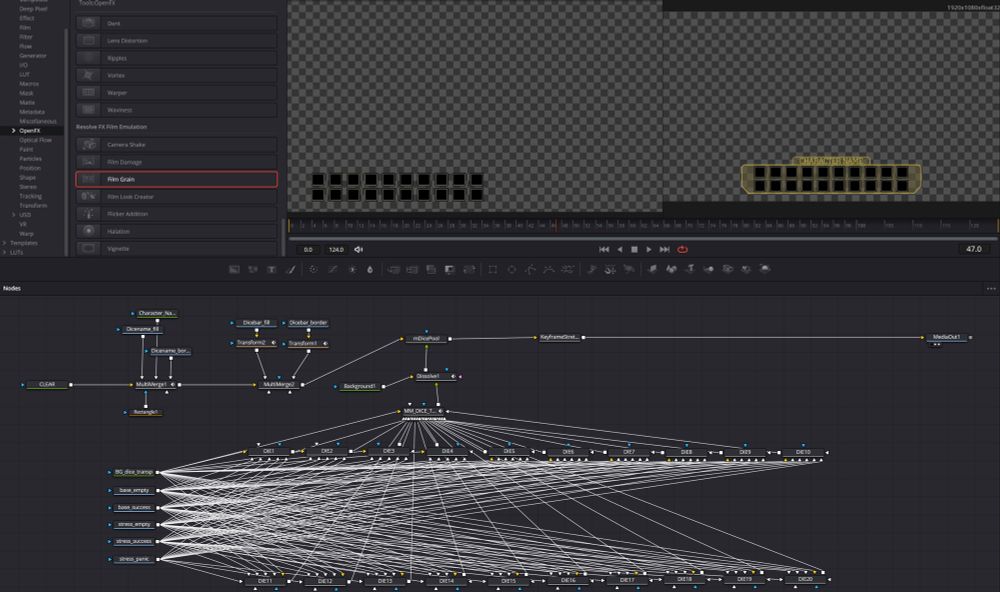Open the Nodes panel three-dot options menu
The width and height of the screenshot is (1000, 592).
[x=991, y=288]
